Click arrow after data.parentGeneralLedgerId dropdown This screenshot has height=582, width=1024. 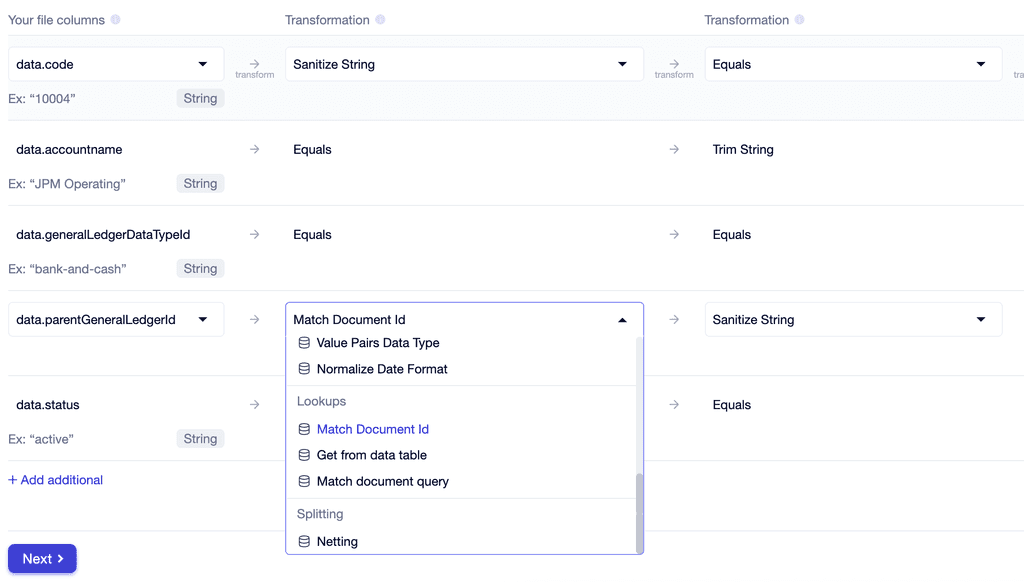click(x=255, y=319)
